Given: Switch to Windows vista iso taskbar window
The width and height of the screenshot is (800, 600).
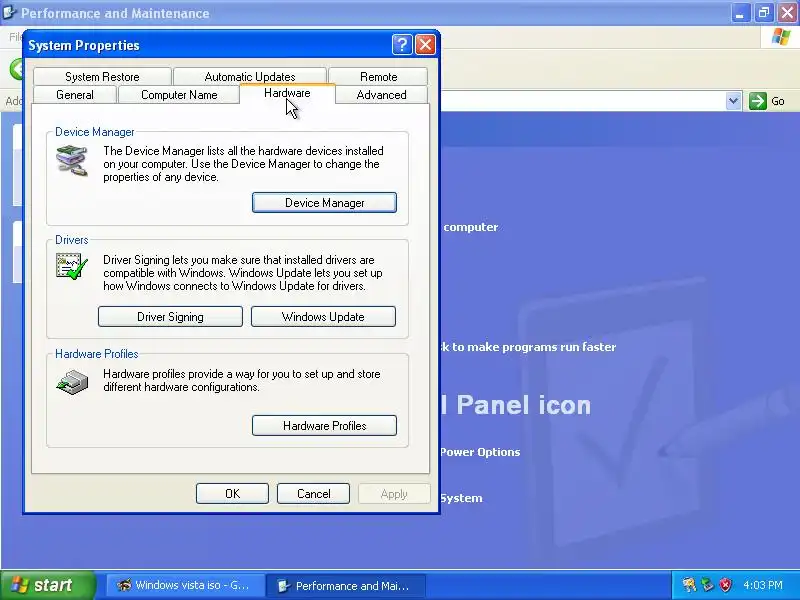Looking at the screenshot, I should tap(185, 585).
